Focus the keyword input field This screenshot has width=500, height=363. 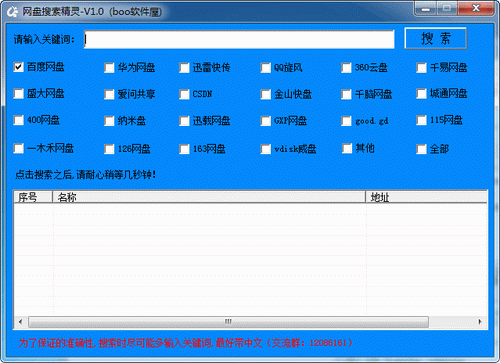click(x=239, y=40)
